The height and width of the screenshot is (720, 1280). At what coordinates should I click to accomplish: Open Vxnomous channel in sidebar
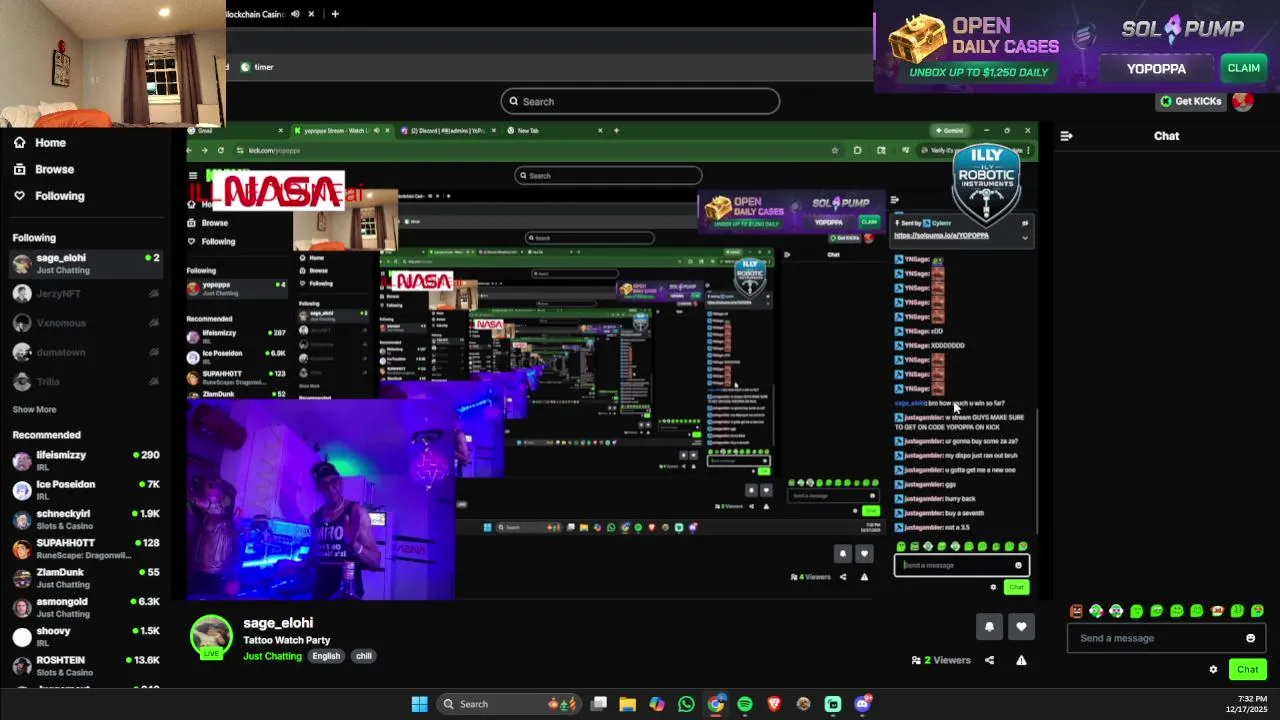85,323
